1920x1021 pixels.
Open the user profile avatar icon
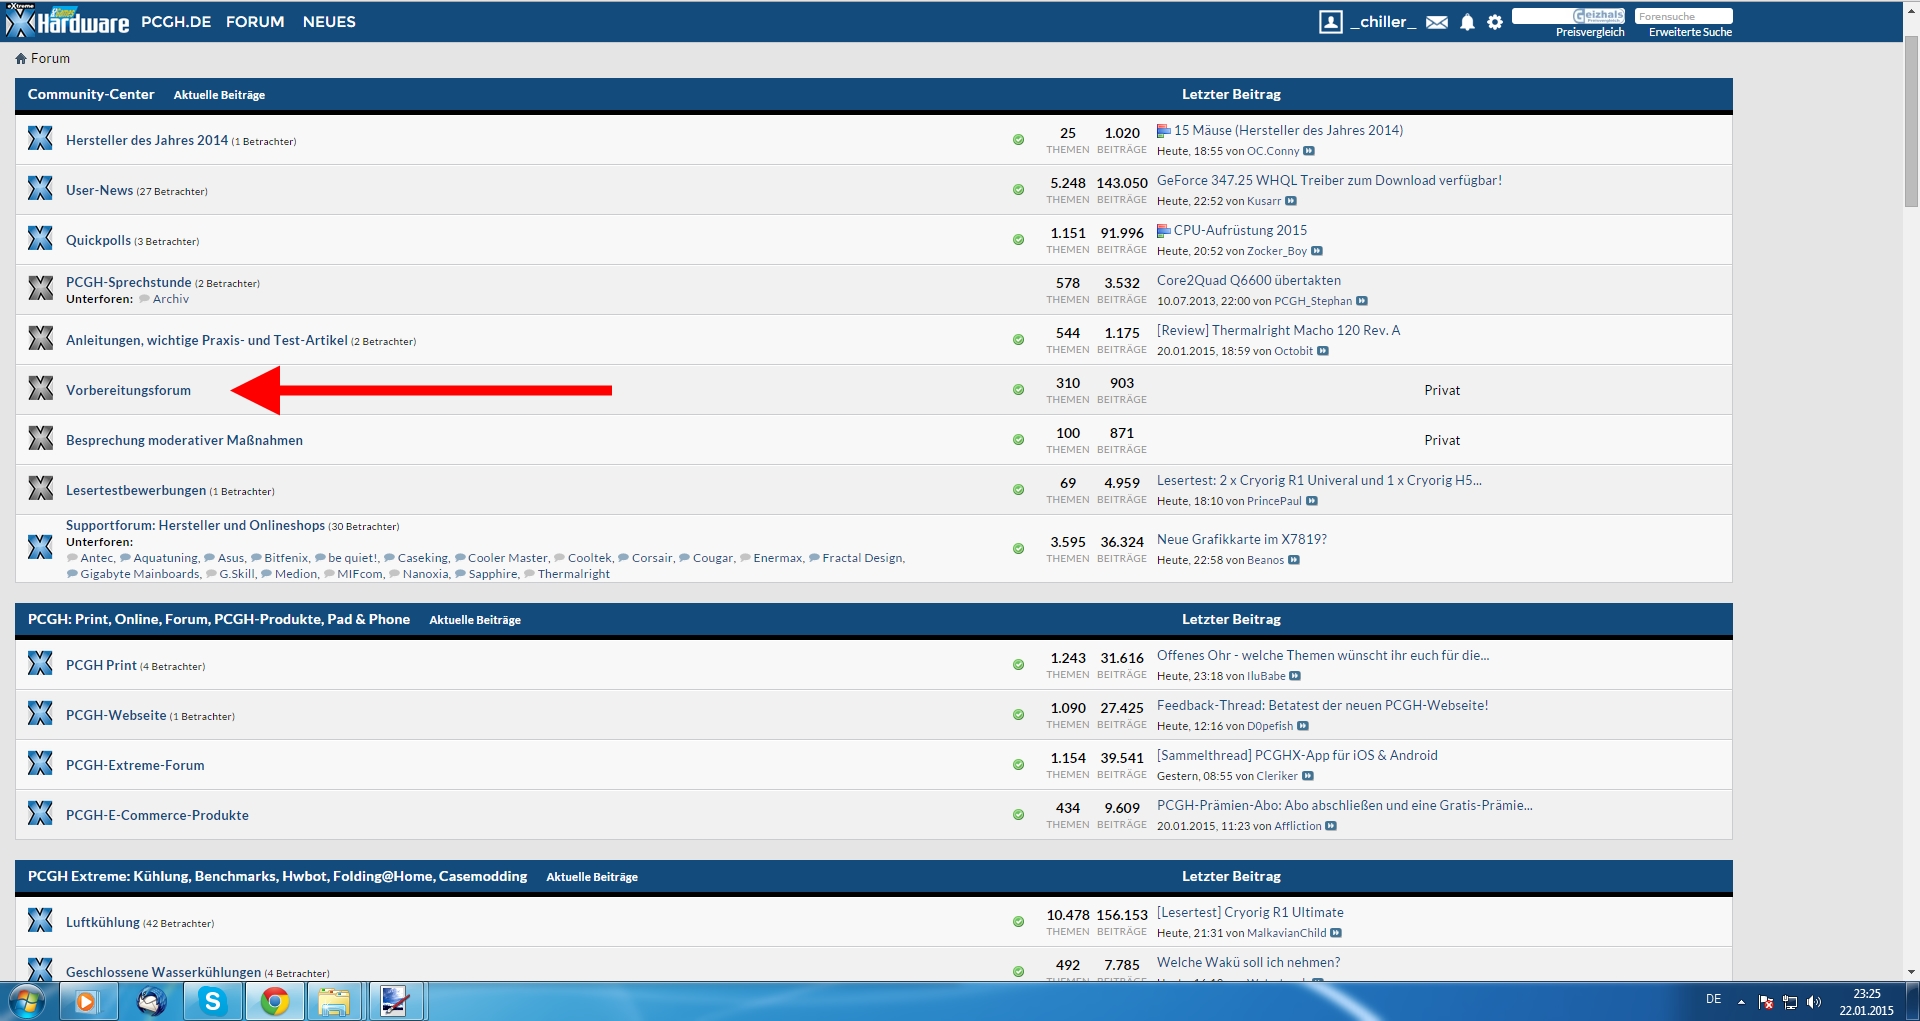click(1330, 22)
